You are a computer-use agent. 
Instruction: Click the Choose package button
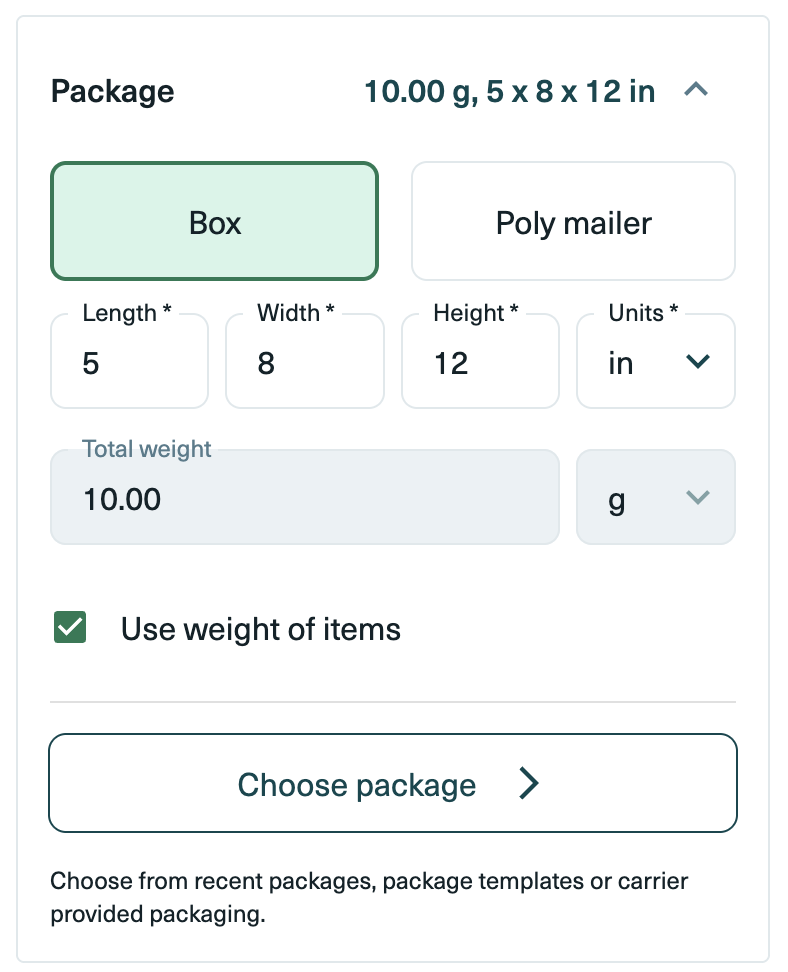click(x=393, y=783)
